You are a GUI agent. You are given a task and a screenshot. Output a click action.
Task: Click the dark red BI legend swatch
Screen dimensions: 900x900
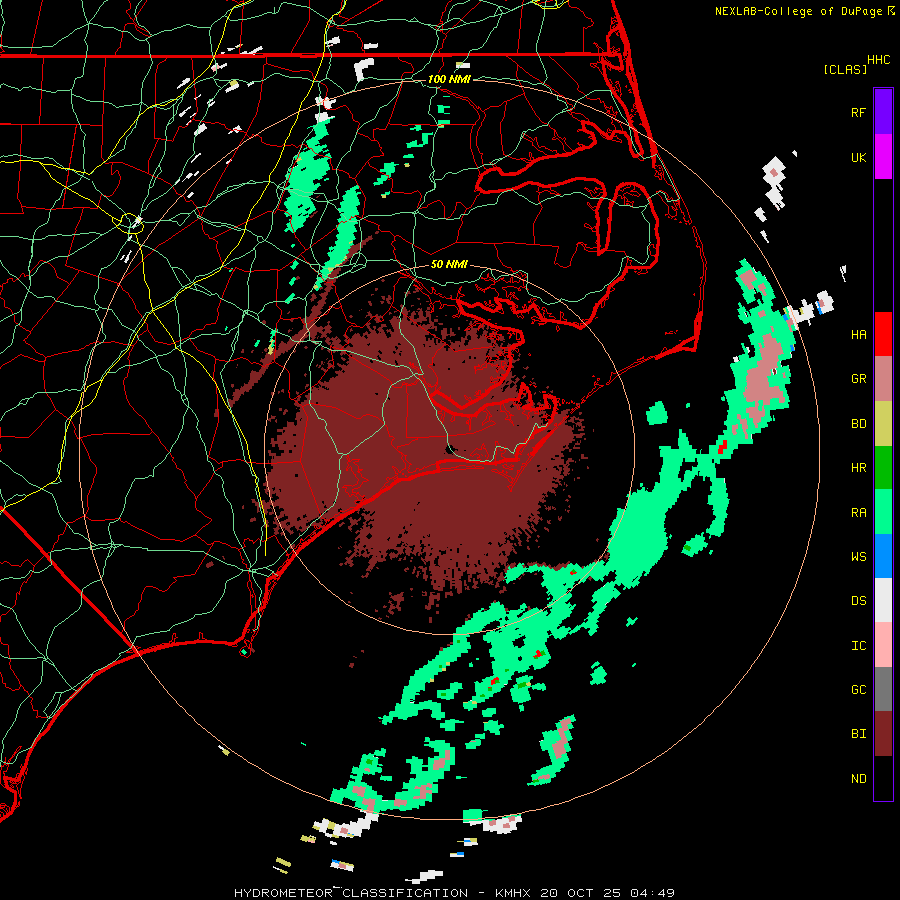coord(883,734)
